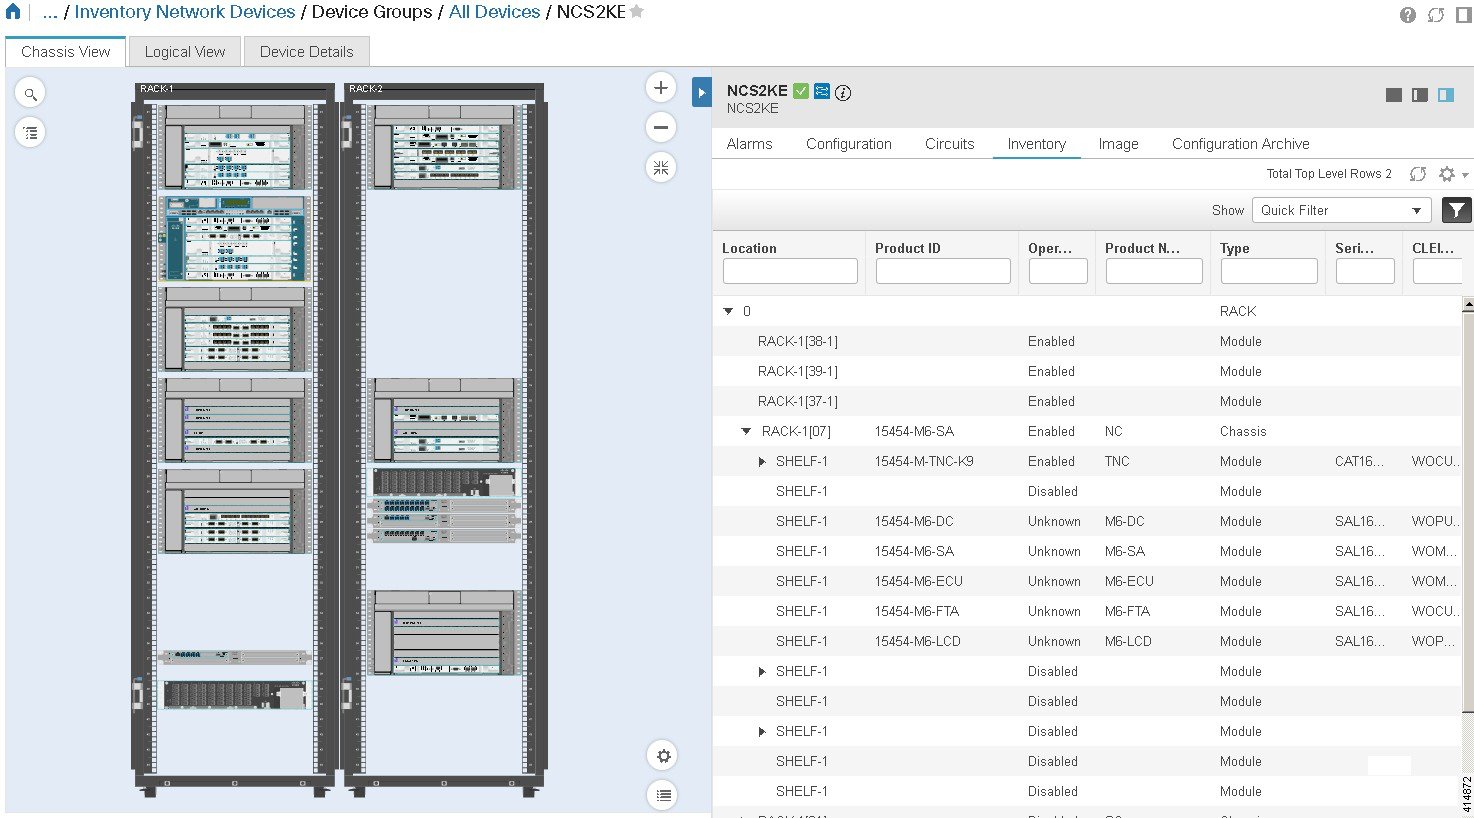The height and width of the screenshot is (818, 1474).
Task: Click the top-right split layout icon
Action: 1463,15
